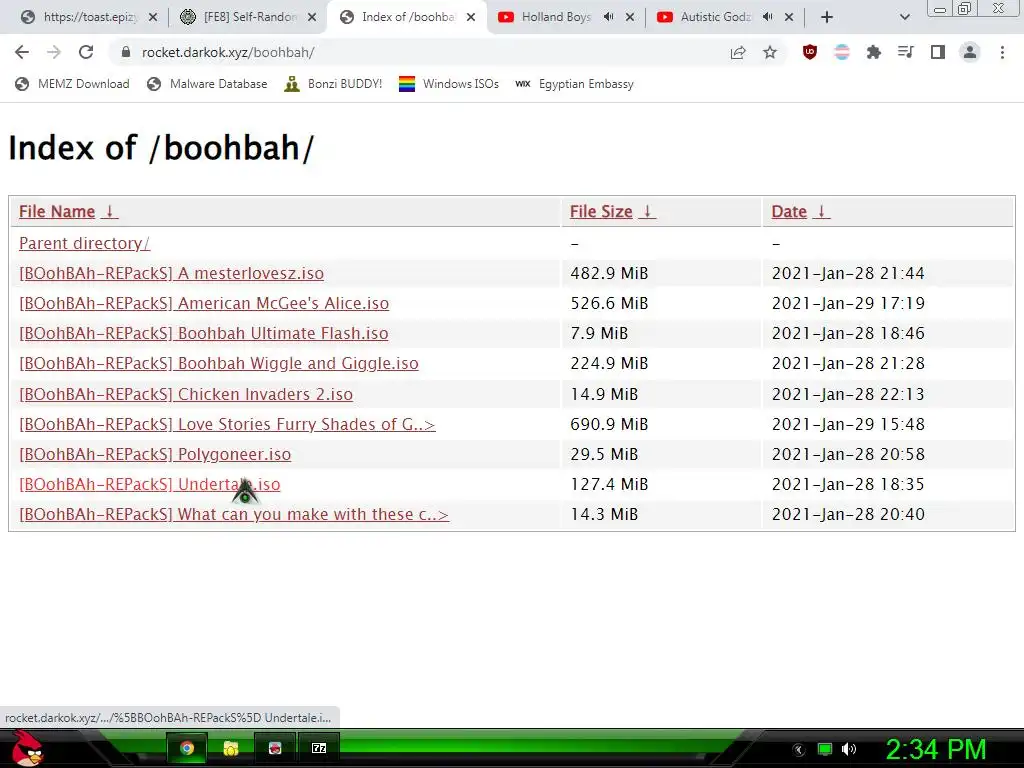Switch to the FE8 Self-Randomizer tab
The width and height of the screenshot is (1024, 768).
(x=247, y=17)
